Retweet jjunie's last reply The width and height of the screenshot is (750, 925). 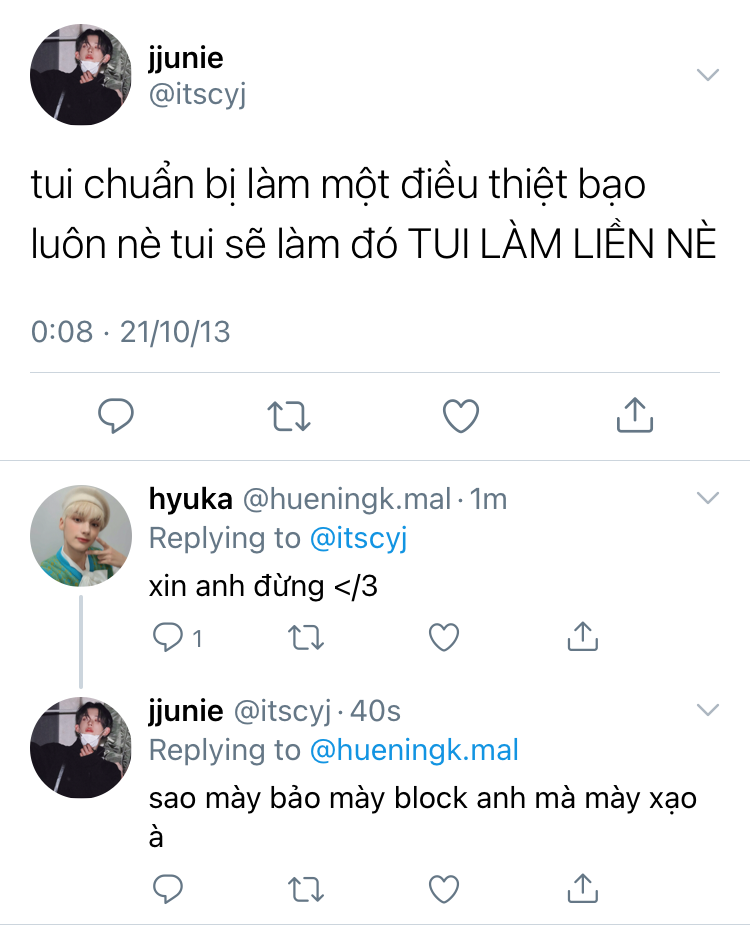click(306, 890)
